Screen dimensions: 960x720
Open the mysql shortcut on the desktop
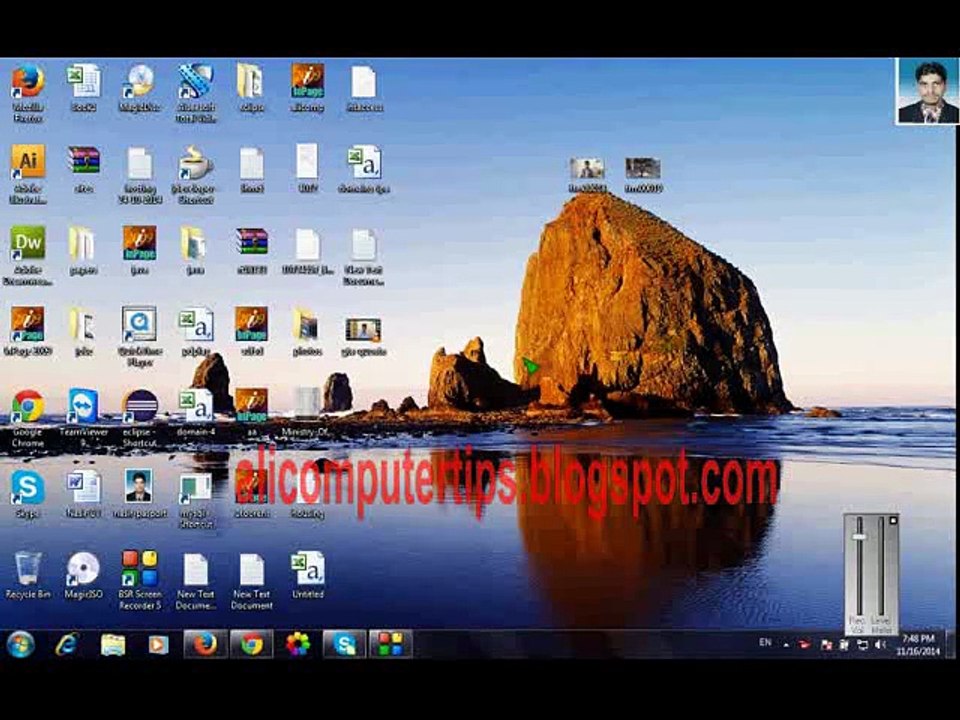point(196,500)
